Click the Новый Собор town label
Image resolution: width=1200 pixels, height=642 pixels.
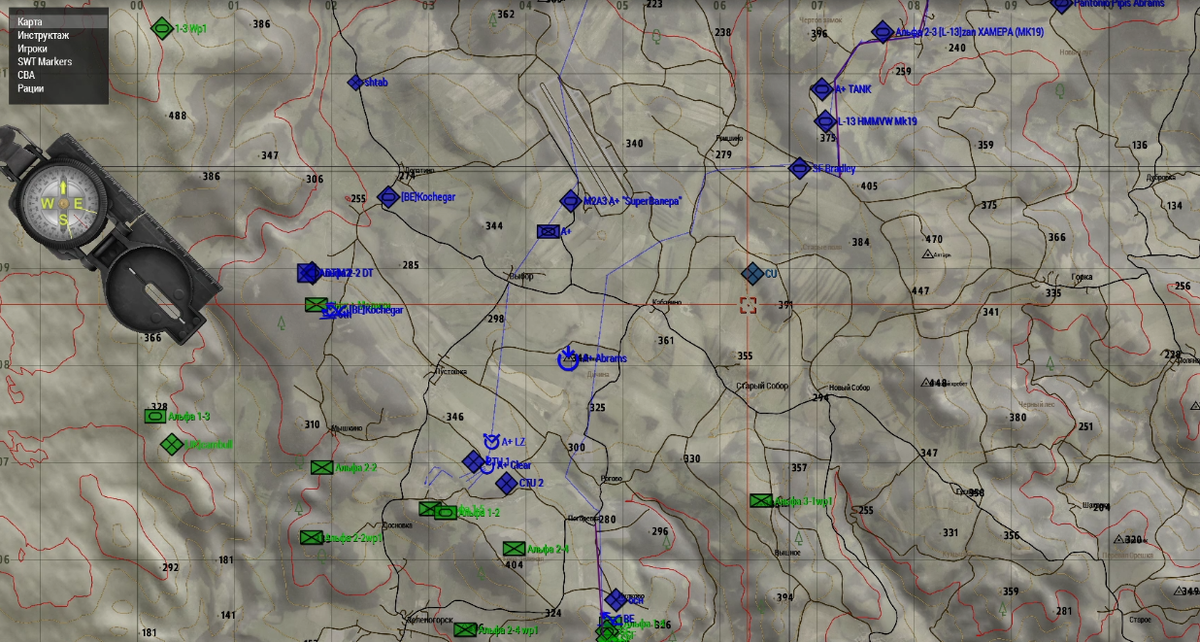click(x=849, y=388)
